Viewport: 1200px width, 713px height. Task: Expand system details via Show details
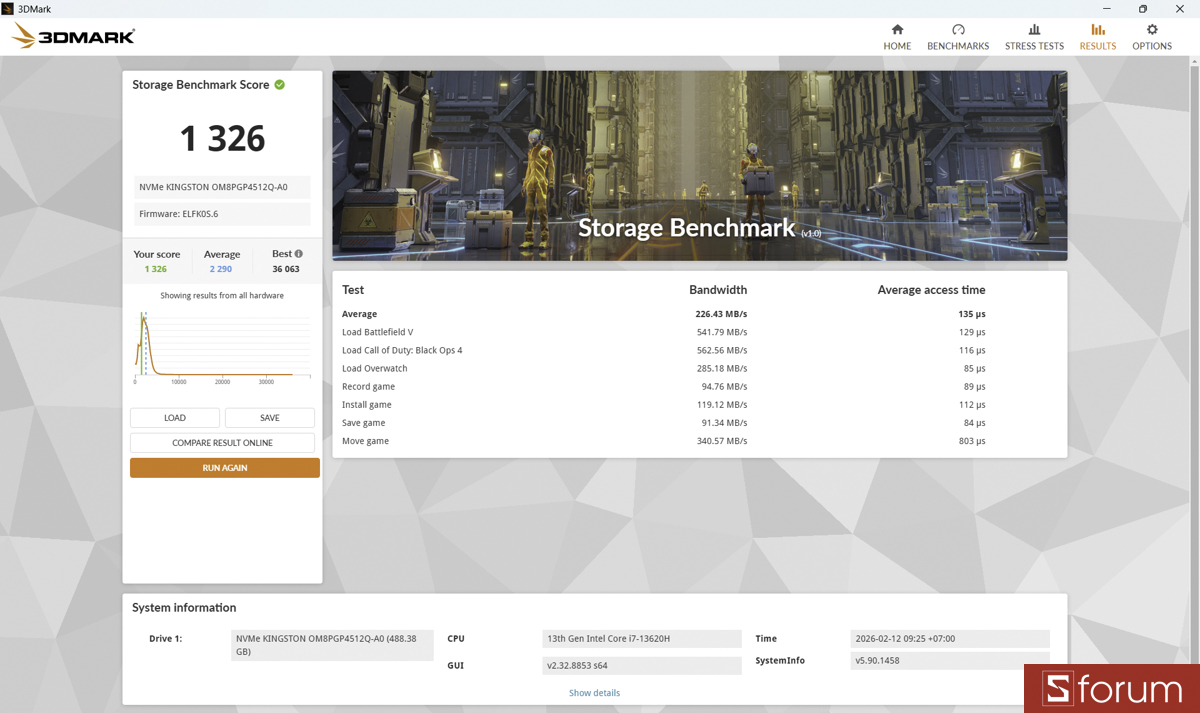[x=593, y=692]
